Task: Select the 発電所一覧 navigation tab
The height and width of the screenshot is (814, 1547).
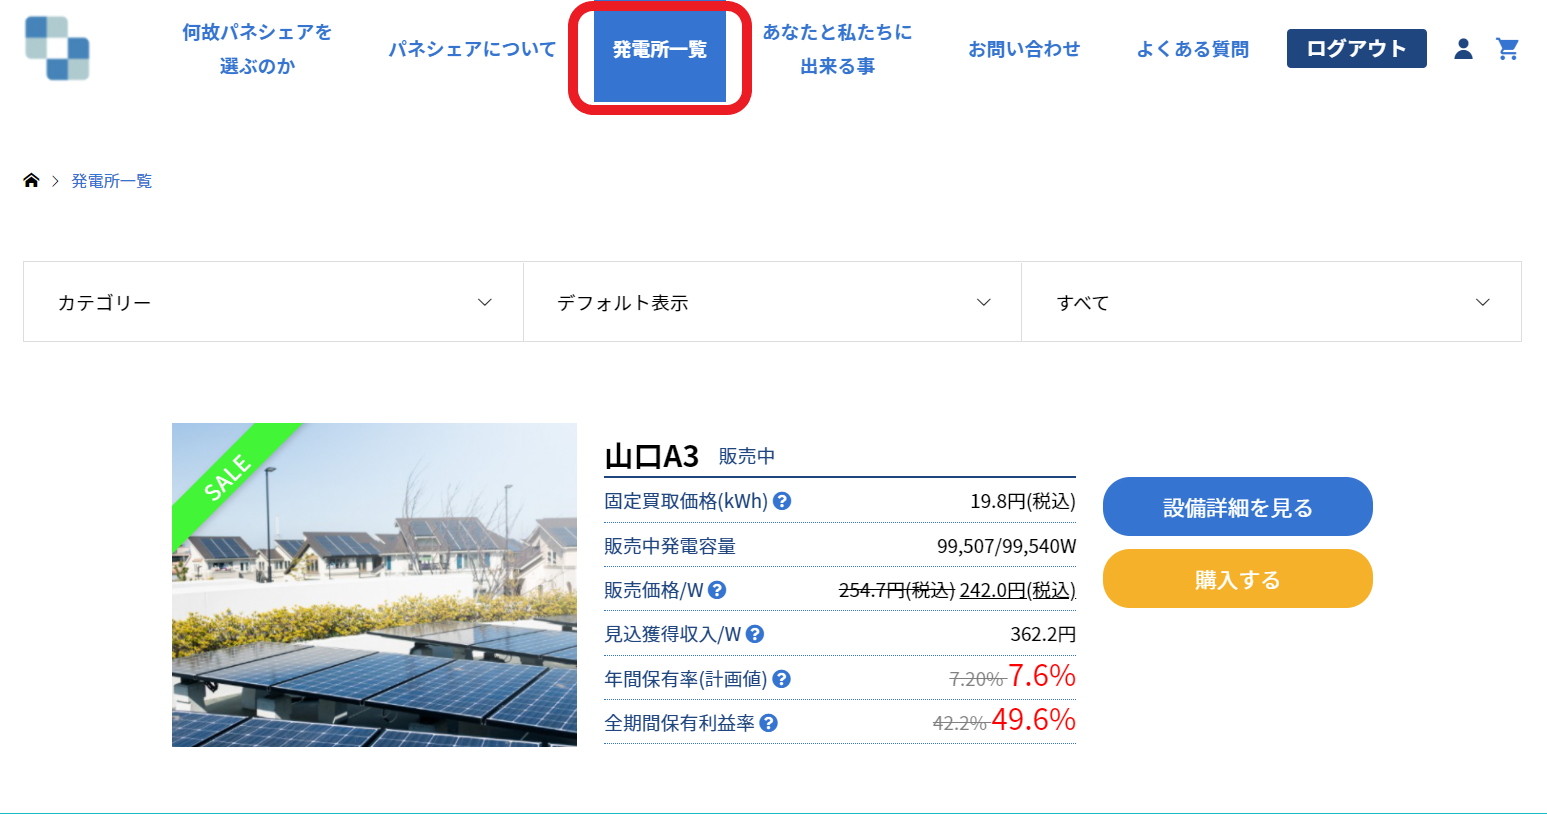Action: click(x=659, y=50)
